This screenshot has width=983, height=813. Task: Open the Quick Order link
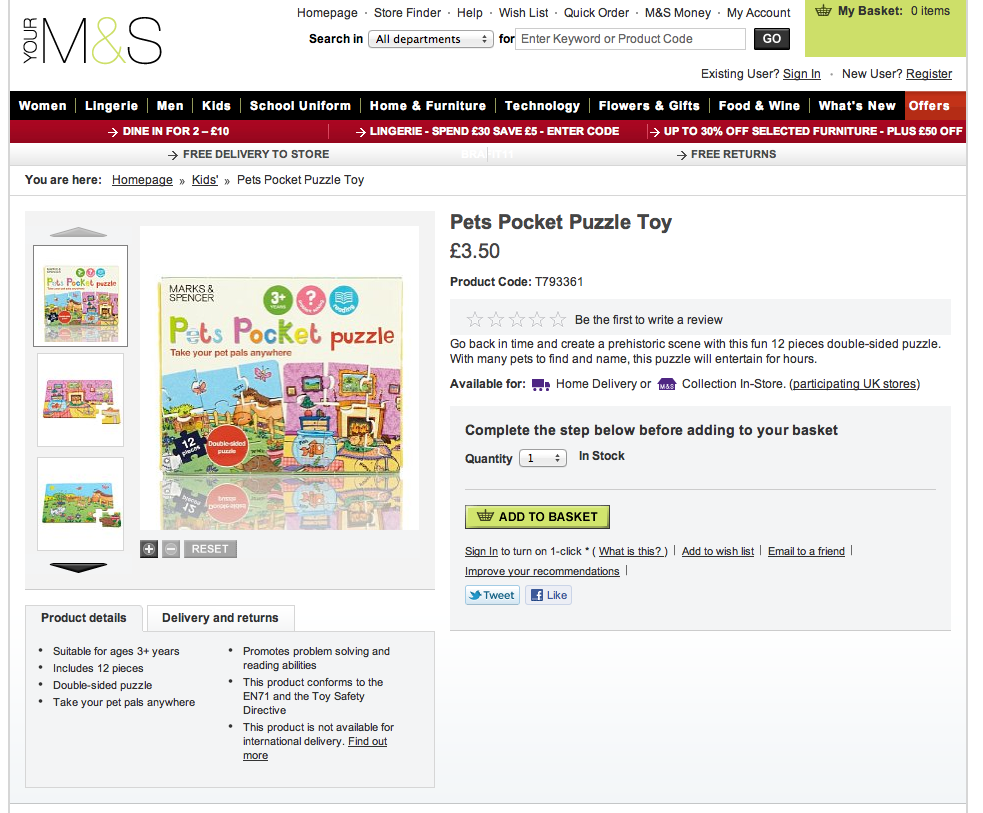(596, 13)
